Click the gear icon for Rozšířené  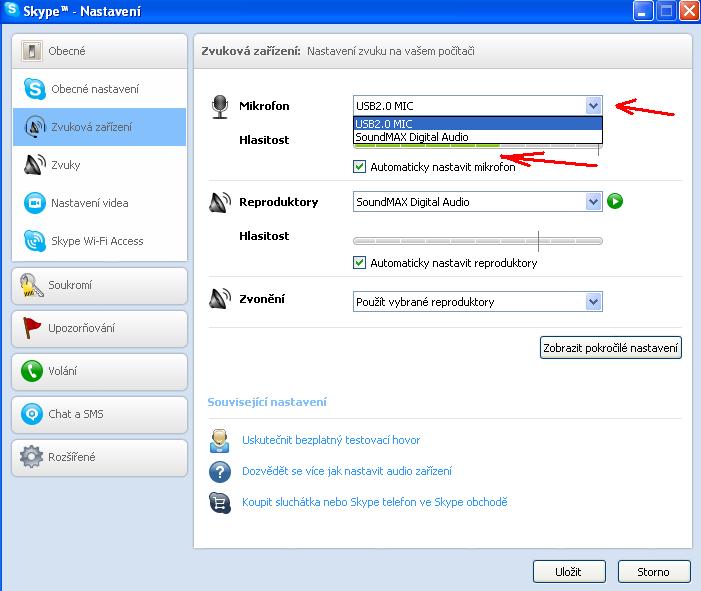point(31,457)
